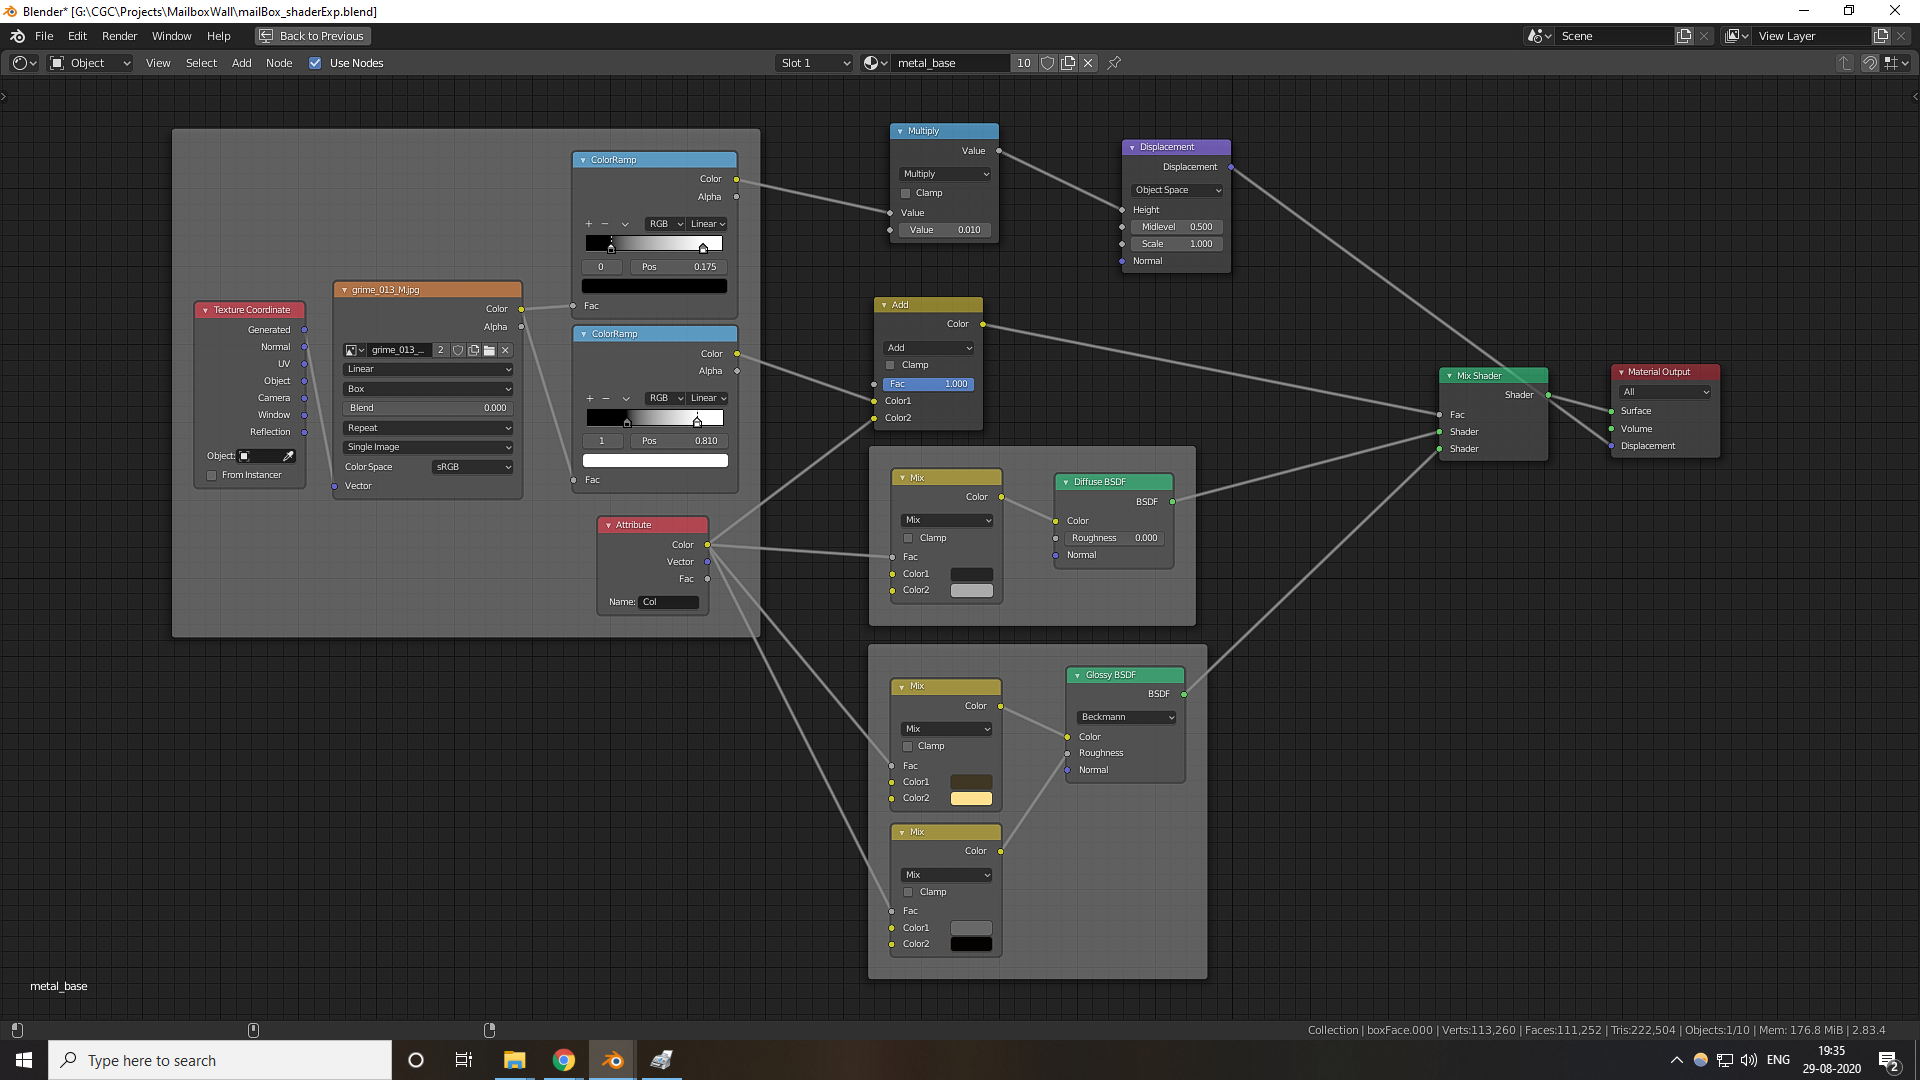The width and height of the screenshot is (1920, 1080).
Task: Open the Render menu
Action: click(119, 36)
